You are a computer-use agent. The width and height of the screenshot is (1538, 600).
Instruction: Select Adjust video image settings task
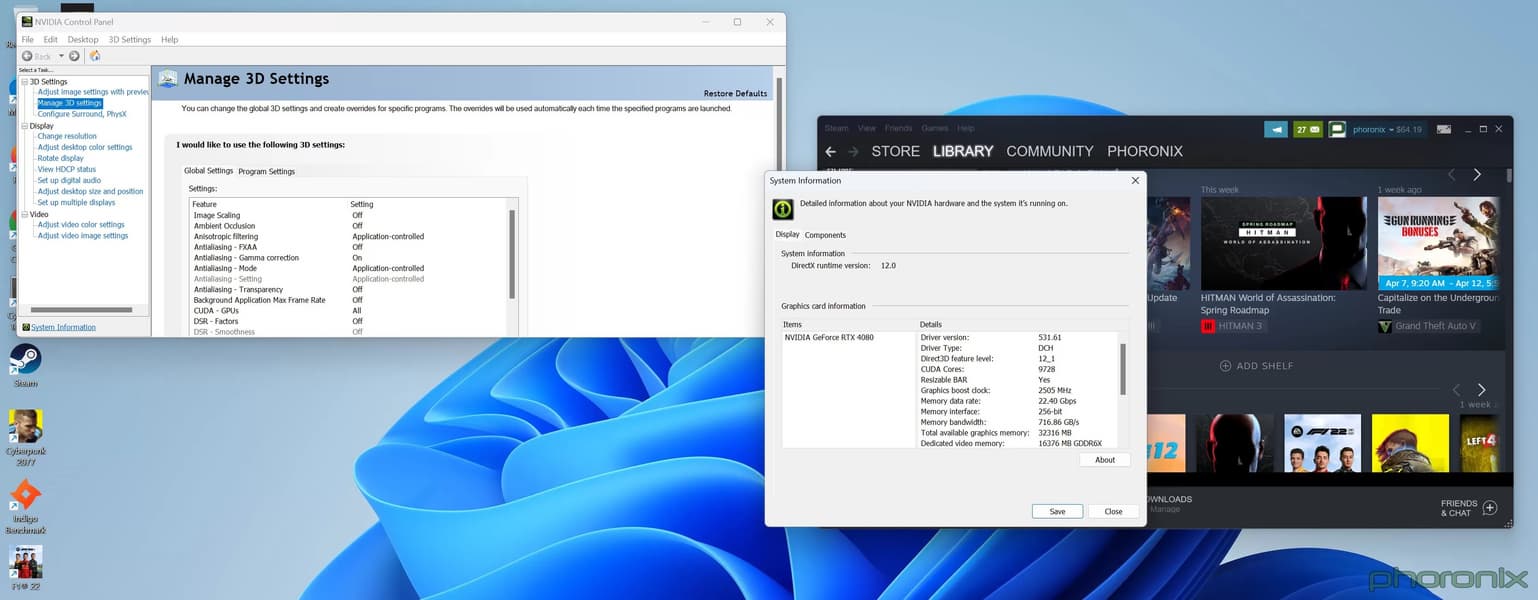click(83, 236)
